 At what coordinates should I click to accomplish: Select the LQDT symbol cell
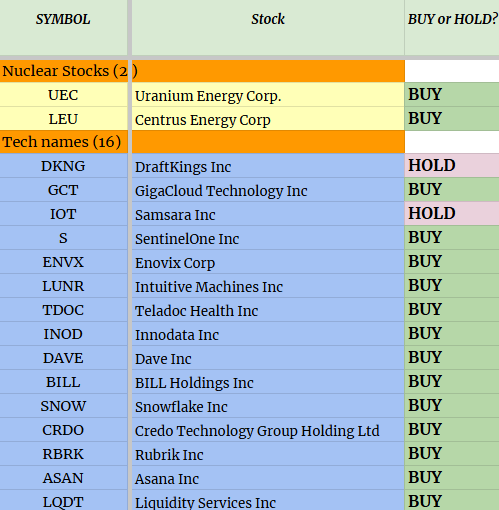pos(63,500)
